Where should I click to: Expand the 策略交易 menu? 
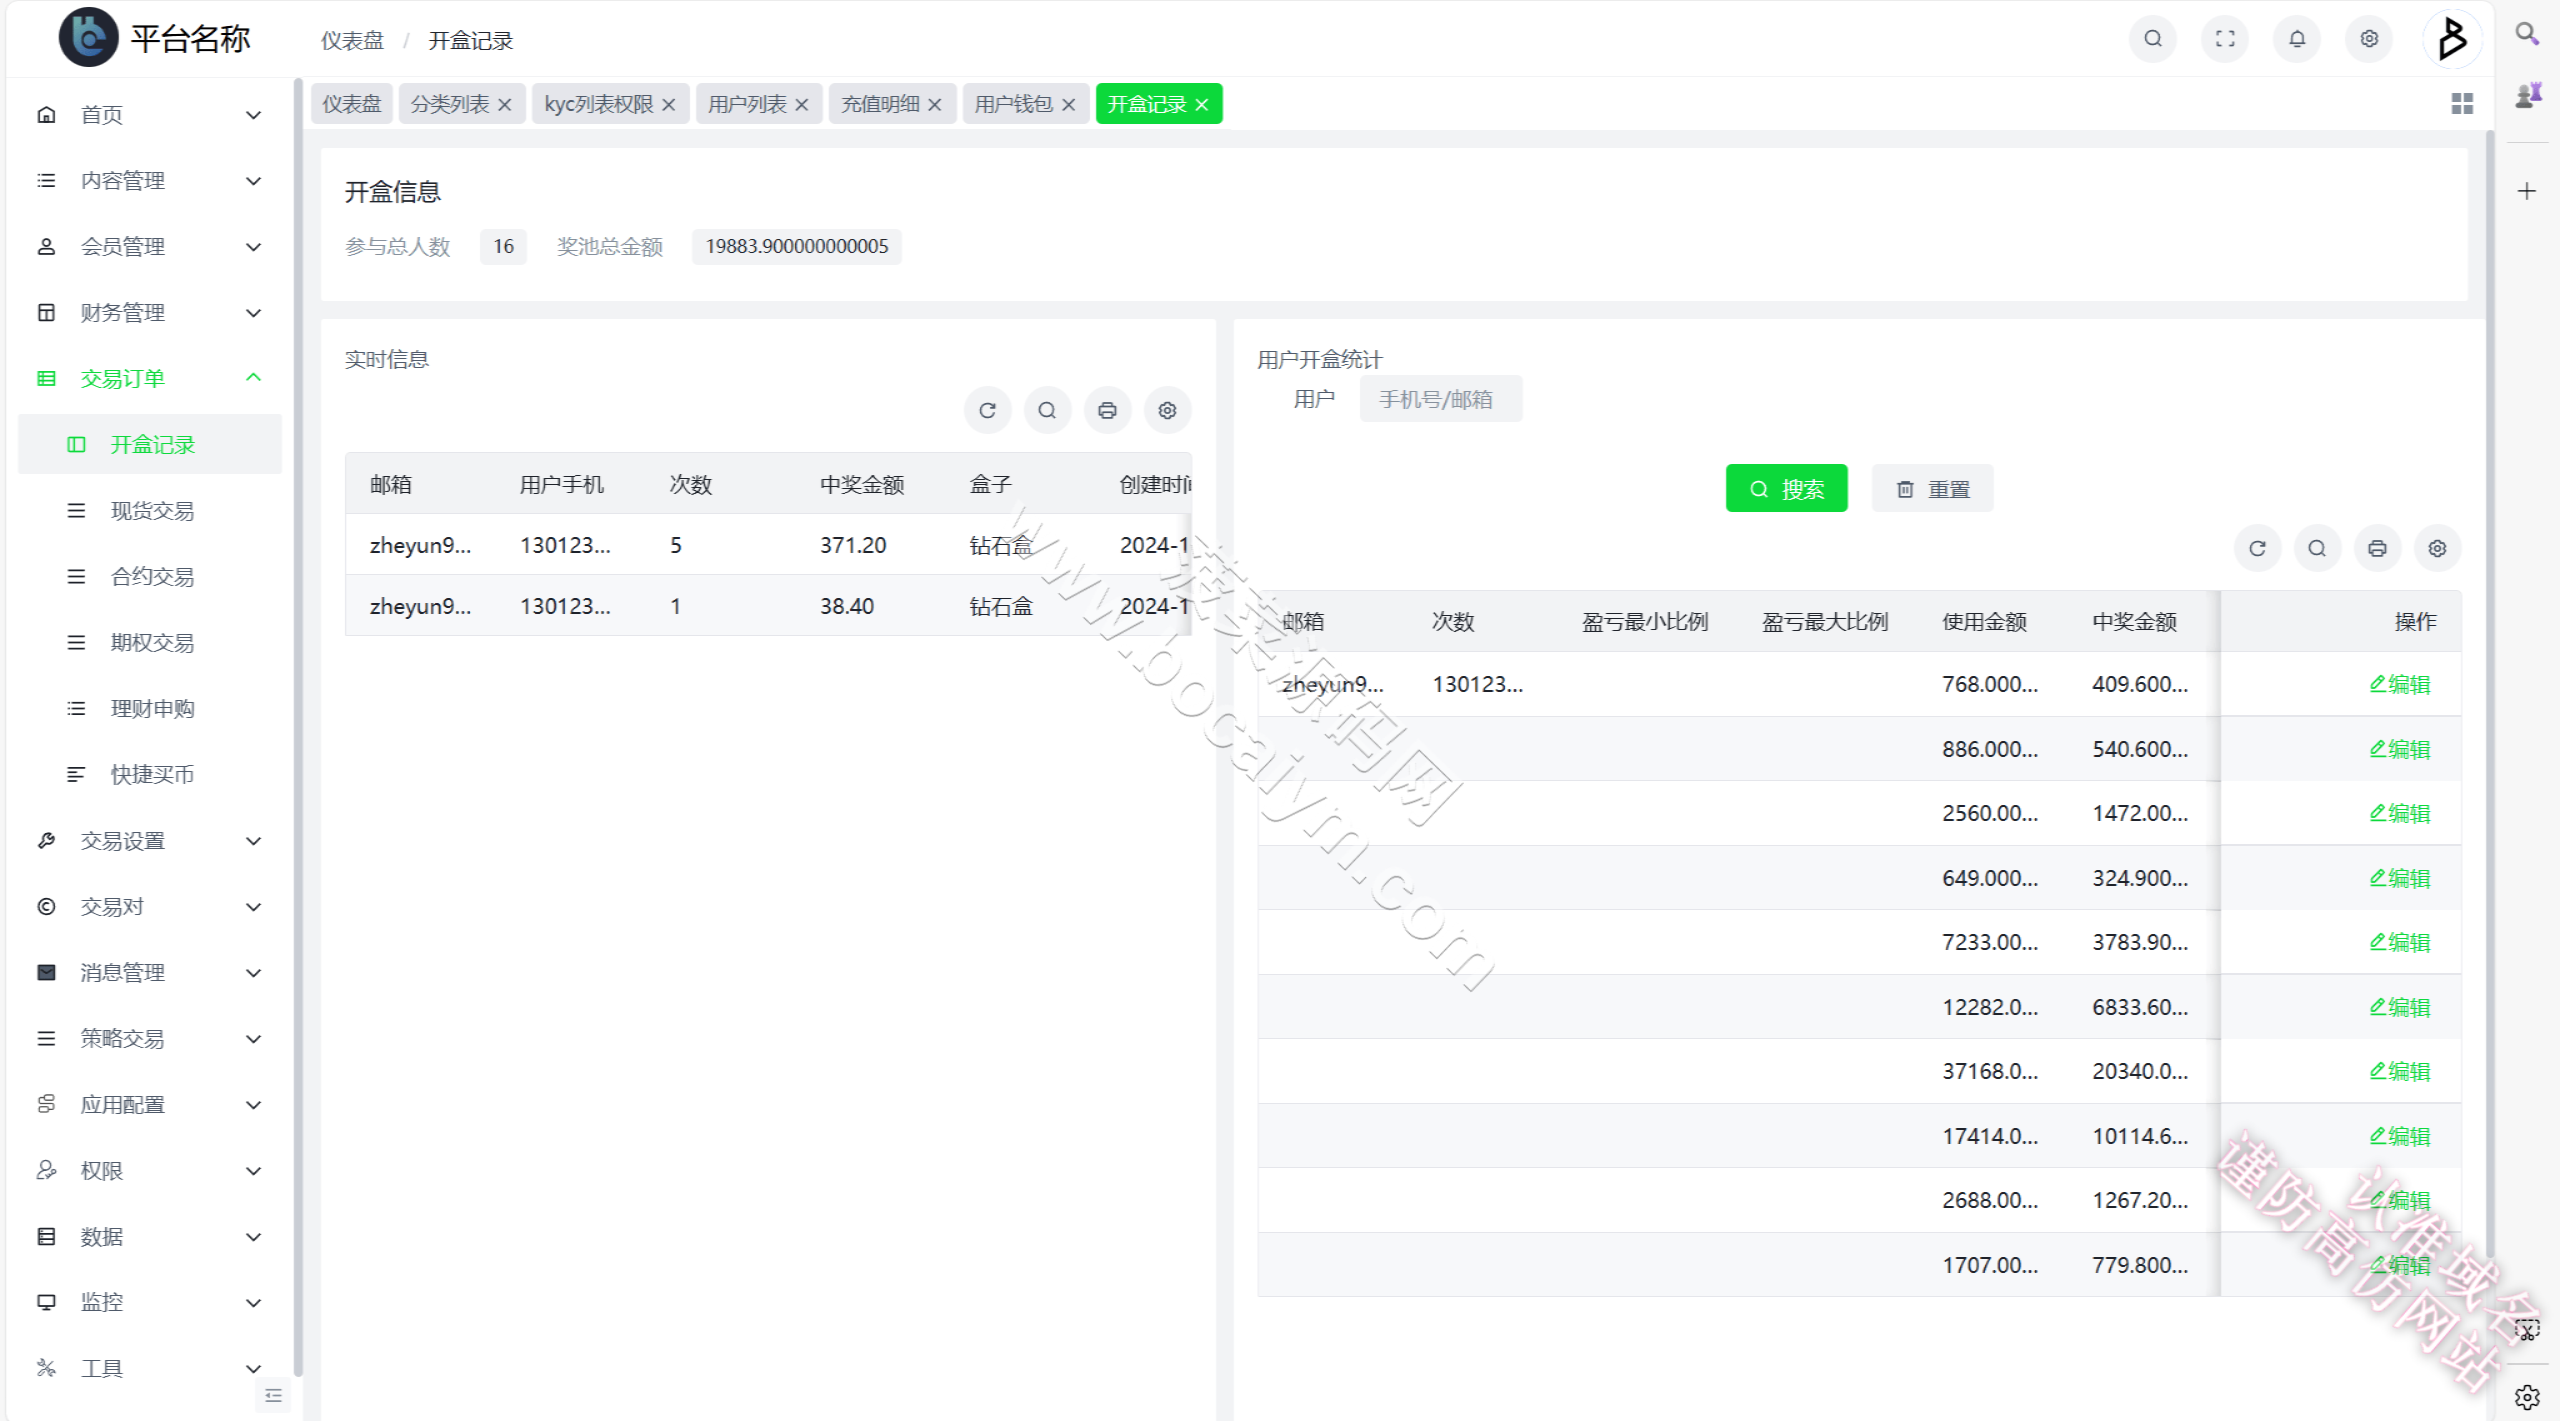[150, 1039]
